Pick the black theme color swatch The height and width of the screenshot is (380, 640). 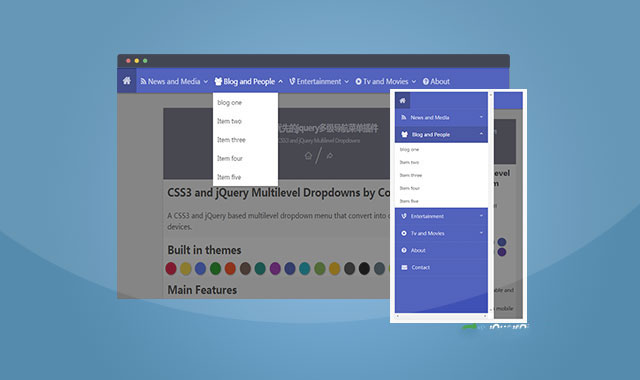tap(364, 269)
